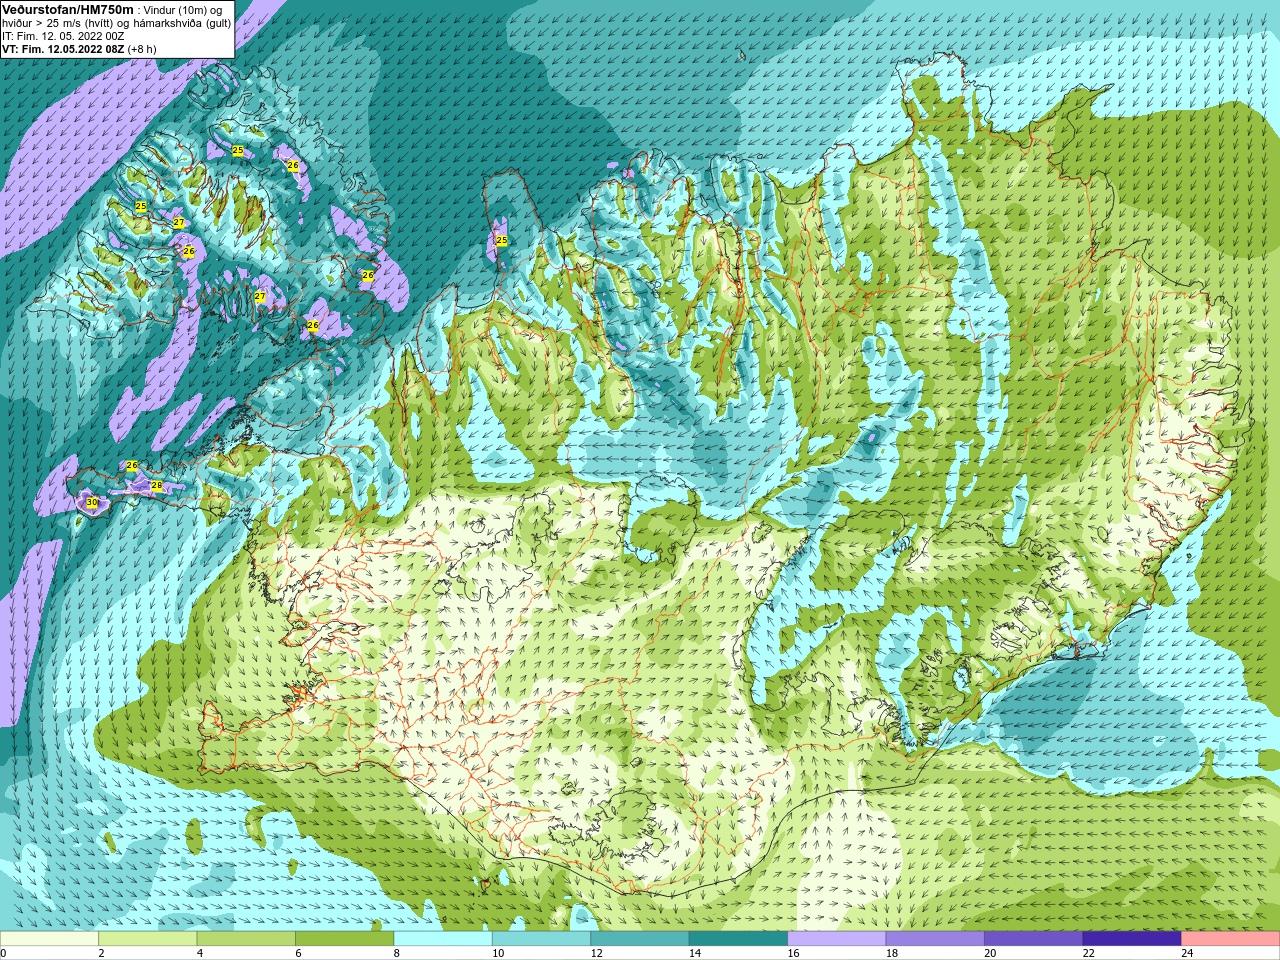Click the 10–12 m/s turquoise legend swatch

tap(541, 939)
